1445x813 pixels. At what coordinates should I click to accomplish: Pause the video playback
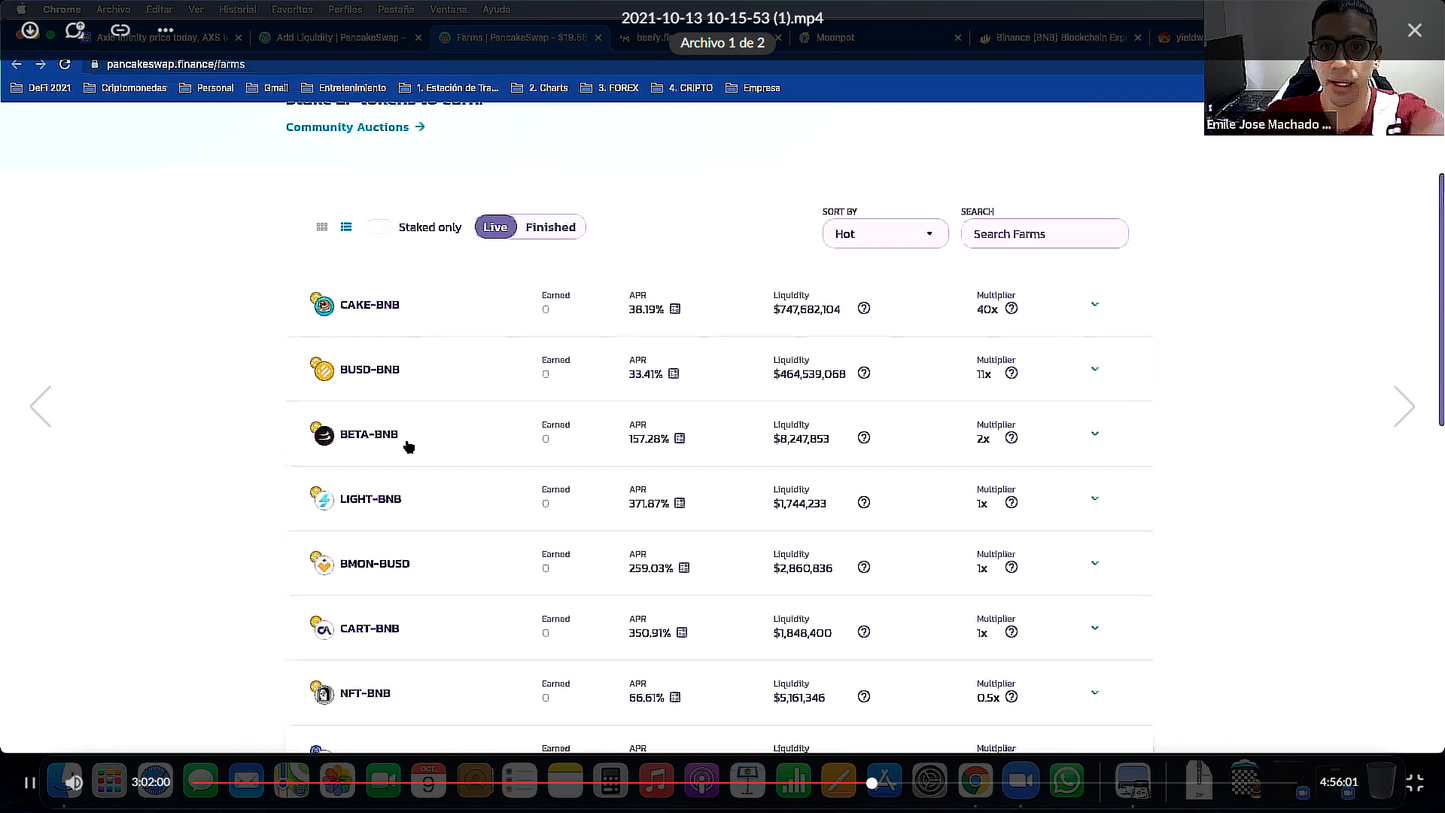coord(30,782)
